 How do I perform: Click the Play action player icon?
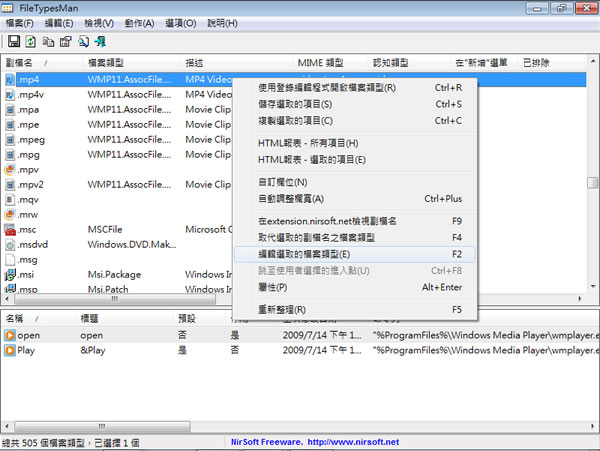[x=10, y=350]
